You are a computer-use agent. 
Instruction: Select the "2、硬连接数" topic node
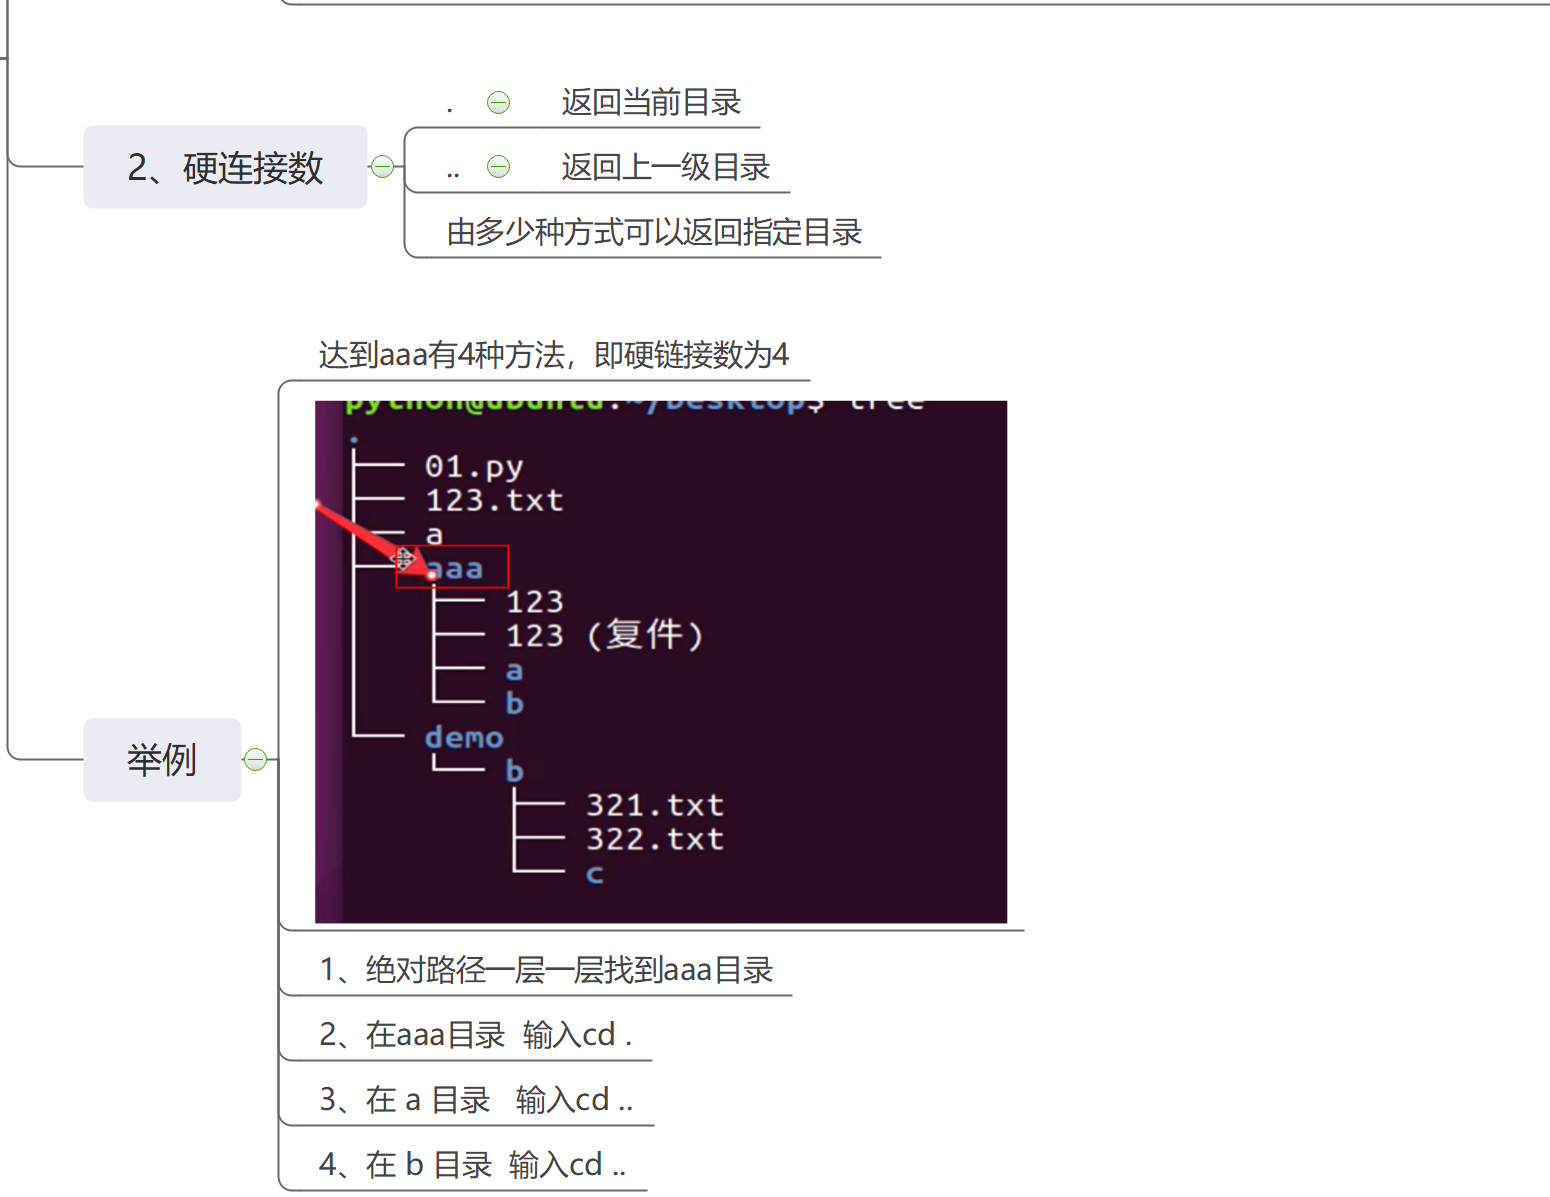click(225, 167)
